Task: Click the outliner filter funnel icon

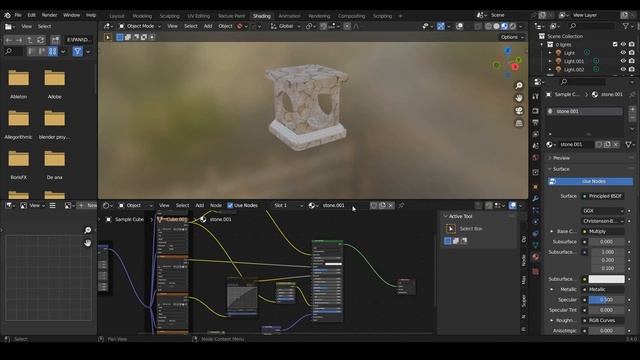Action: point(626,26)
